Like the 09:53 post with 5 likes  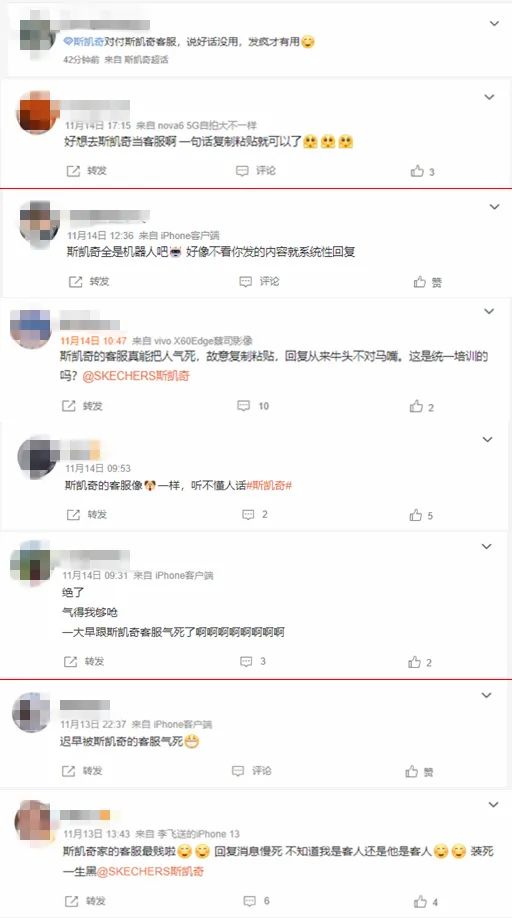(421, 515)
